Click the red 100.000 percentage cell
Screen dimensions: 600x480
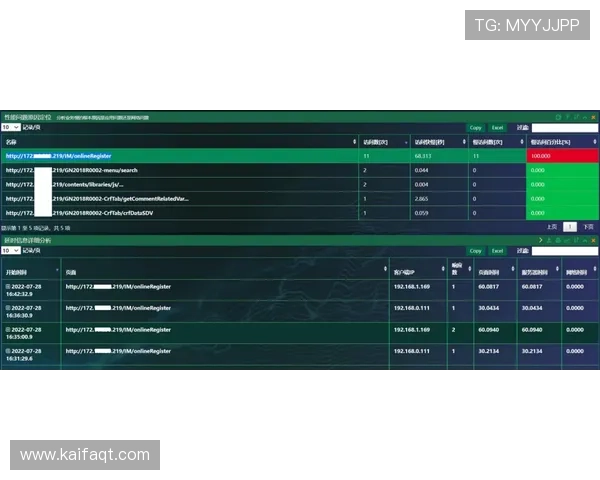(561, 156)
